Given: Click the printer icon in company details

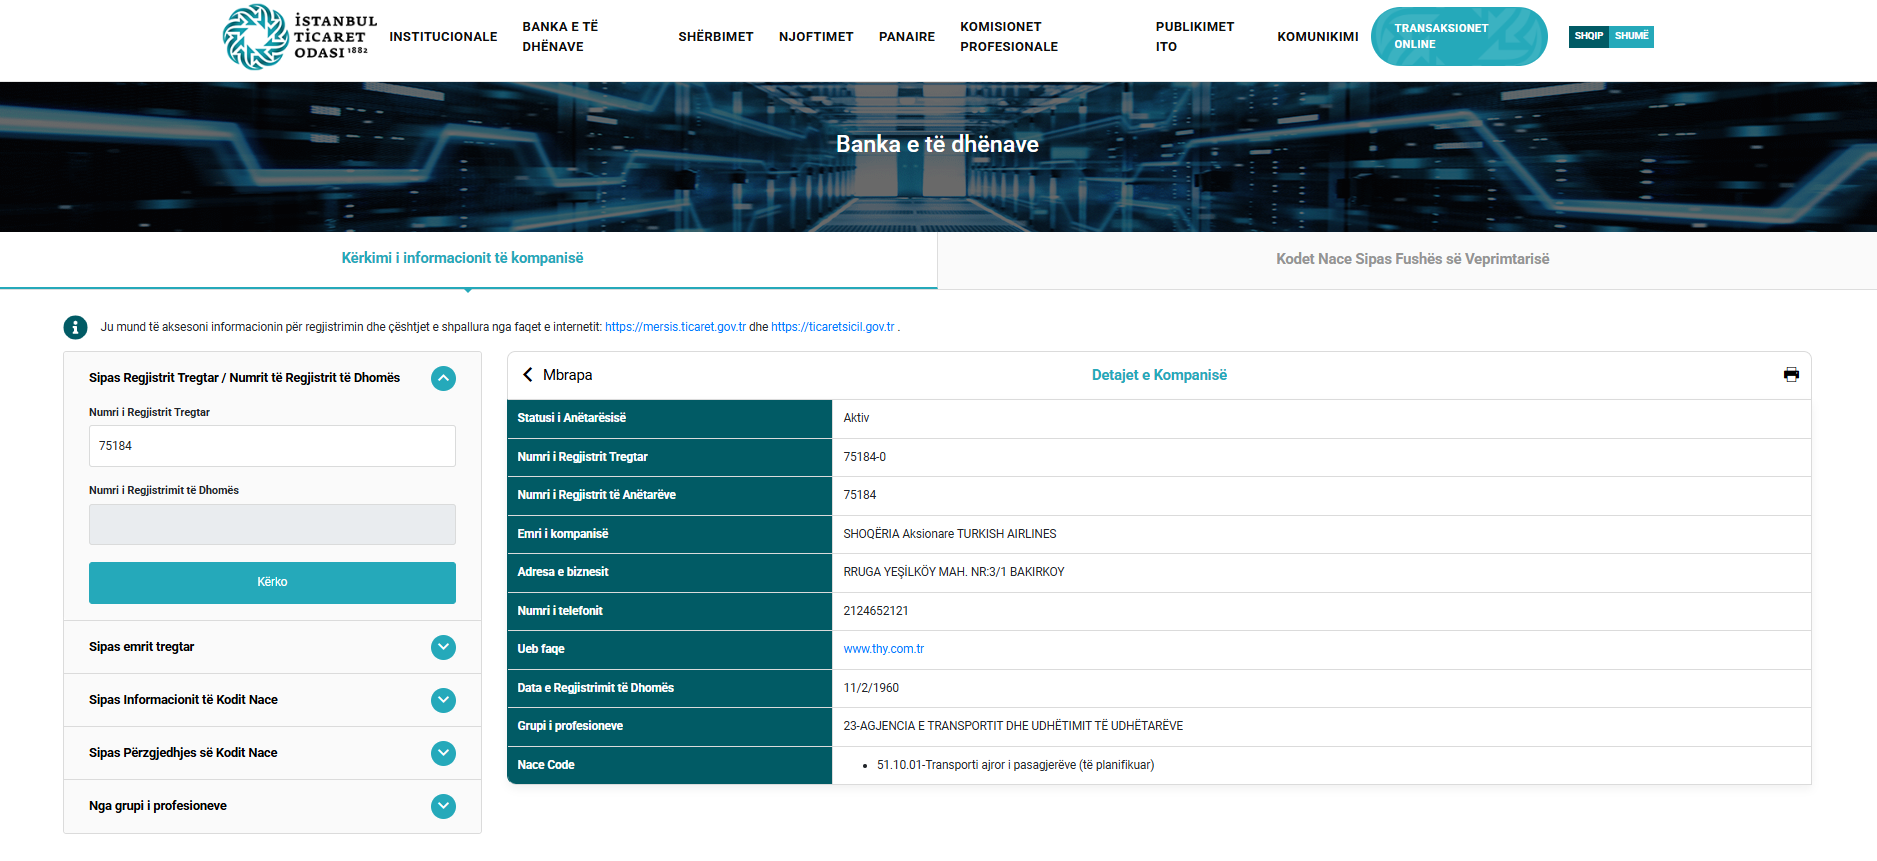Looking at the screenshot, I should tap(1790, 375).
